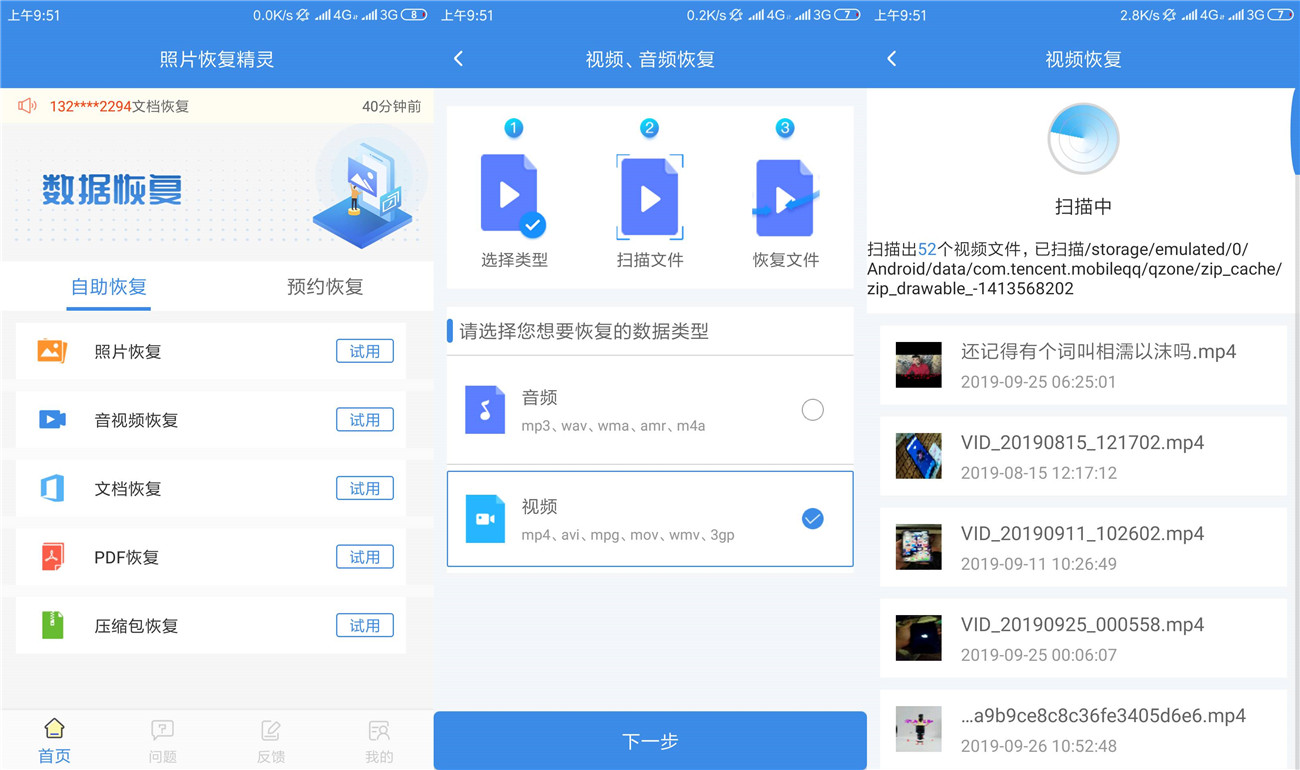Tap the back chevron on 视频恢复 screen

[x=891, y=59]
